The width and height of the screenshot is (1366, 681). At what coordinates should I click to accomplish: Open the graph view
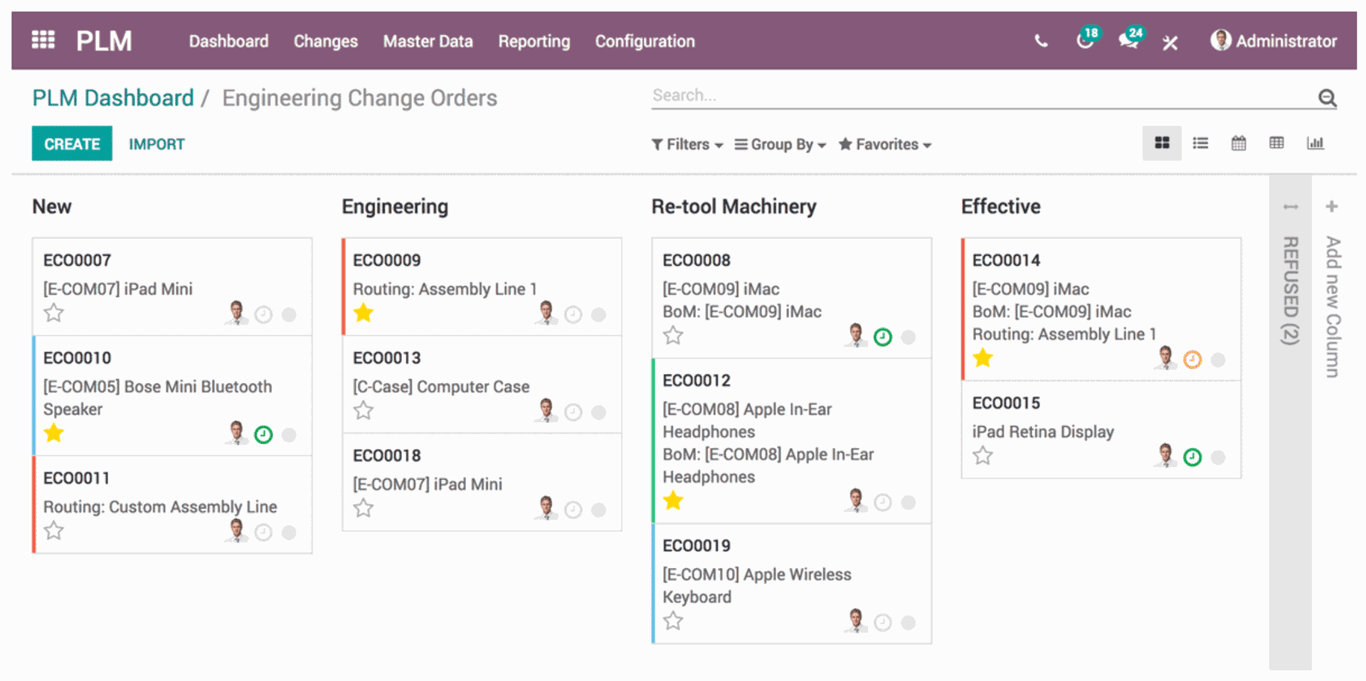(1315, 143)
